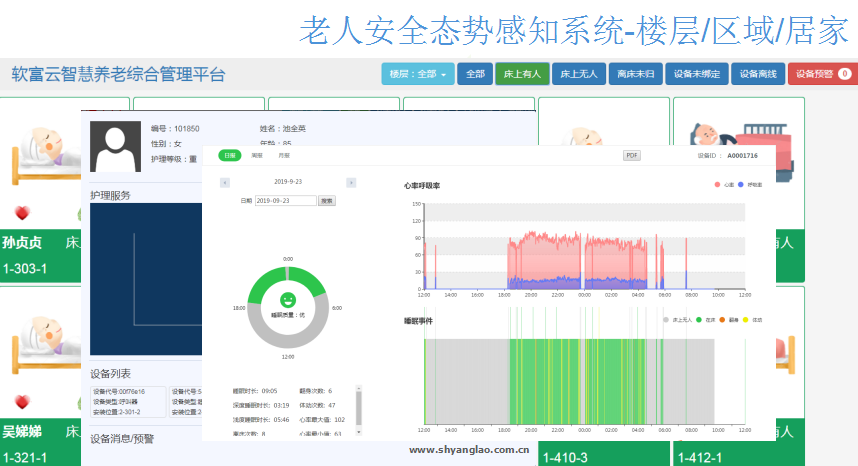Click the 深度睡眠时长: 03:19 value
Screen dimensions: 858x466
[x=261, y=405]
